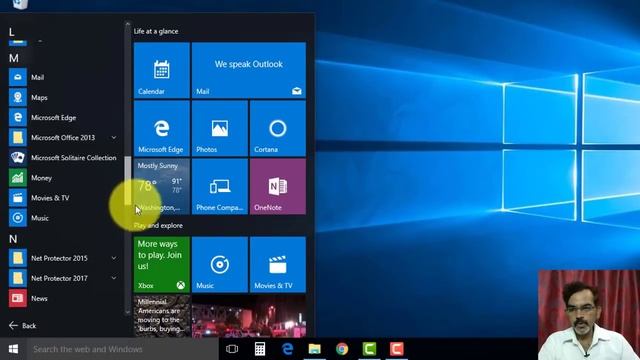Viewport: 640px width, 360px height.
Task: Open Edge browser from the taskbar
Action: (x=287, y=349)
